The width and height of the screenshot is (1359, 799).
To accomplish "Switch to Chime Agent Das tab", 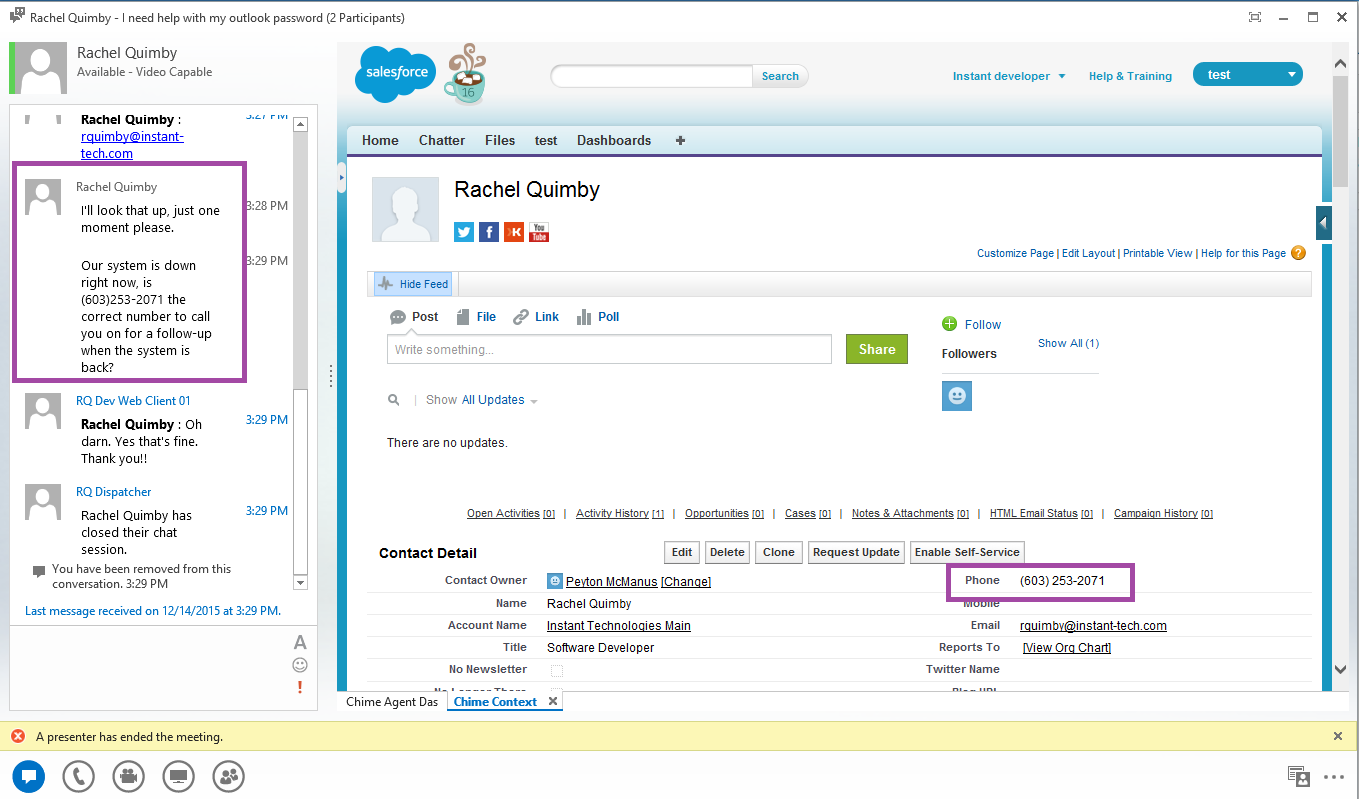I will [x=392, y=702].
